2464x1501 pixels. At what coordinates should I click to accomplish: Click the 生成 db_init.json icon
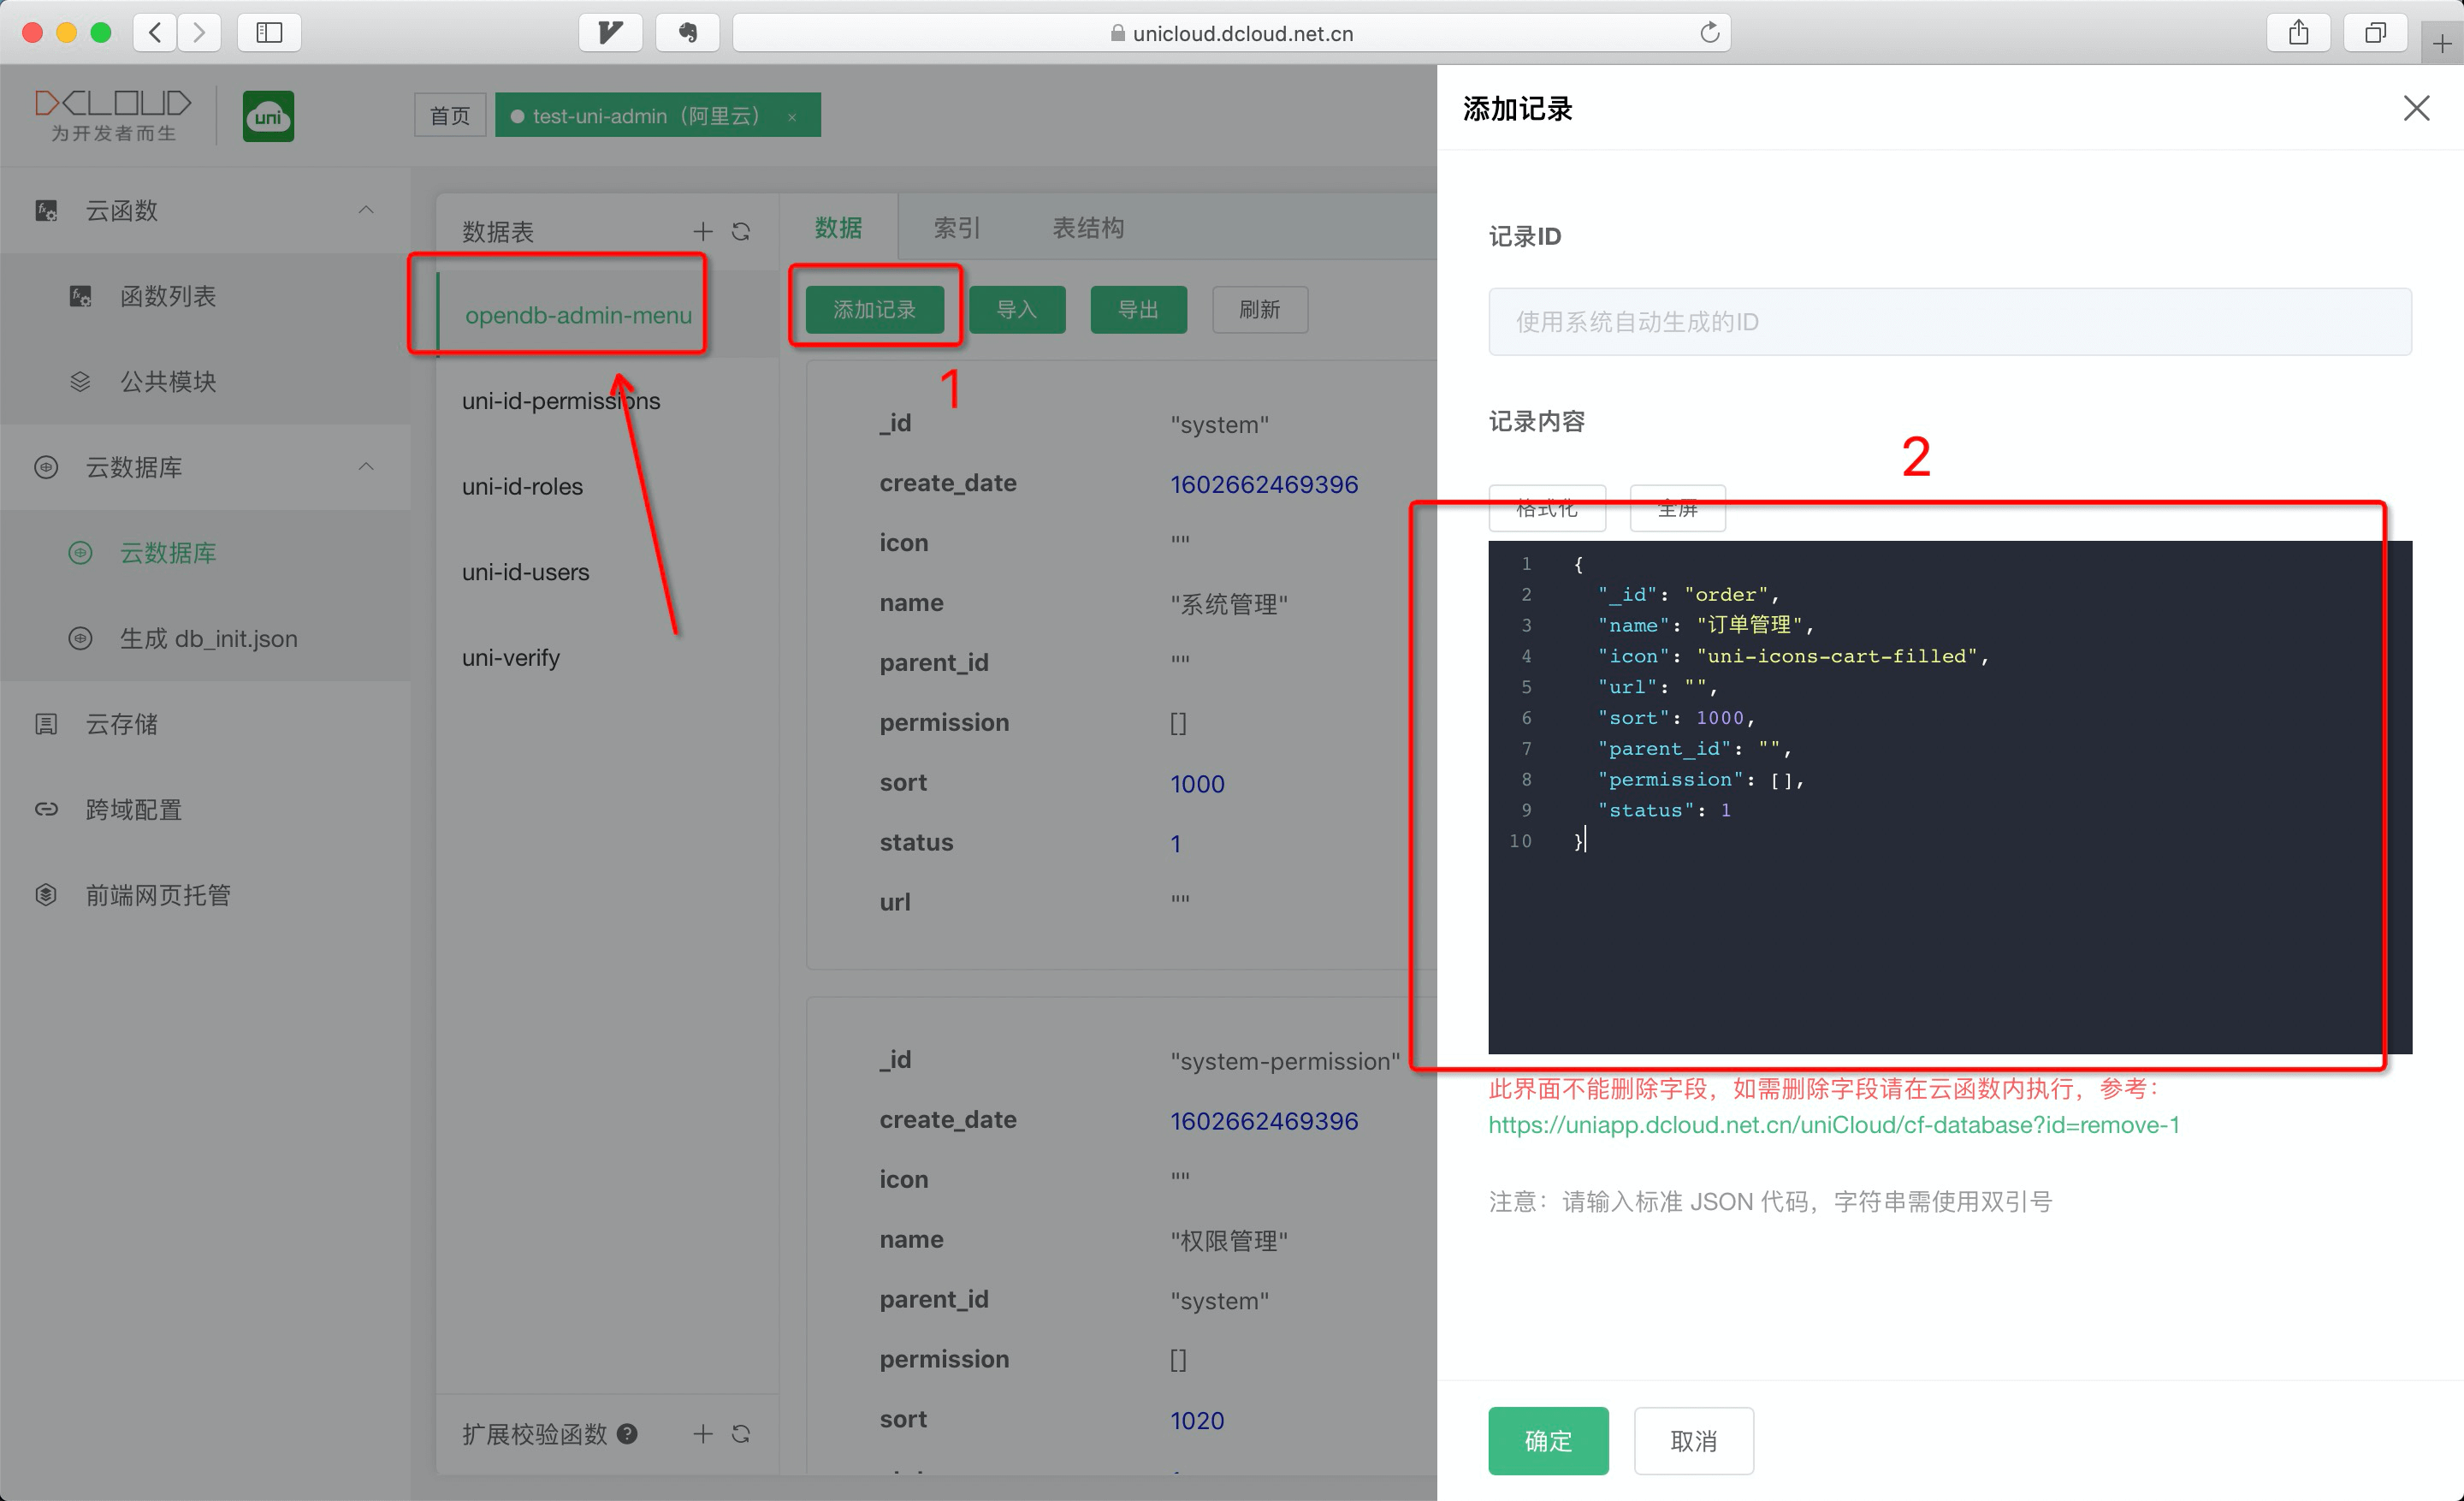tap(80, 638)
